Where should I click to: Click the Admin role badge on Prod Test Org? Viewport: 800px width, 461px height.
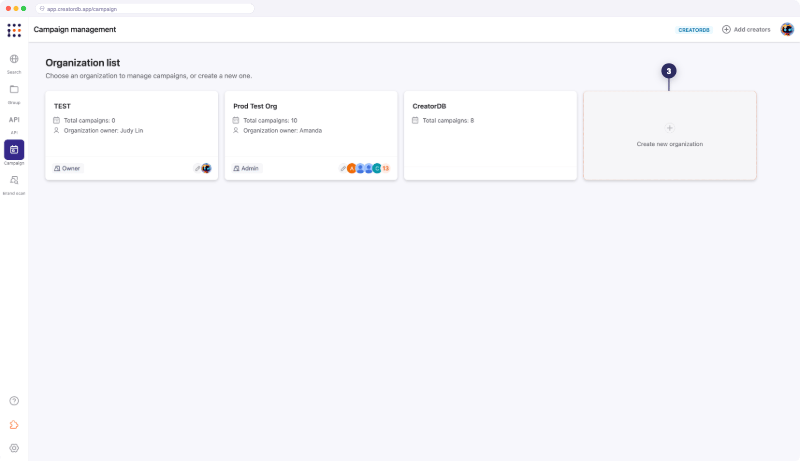point(246,168)
